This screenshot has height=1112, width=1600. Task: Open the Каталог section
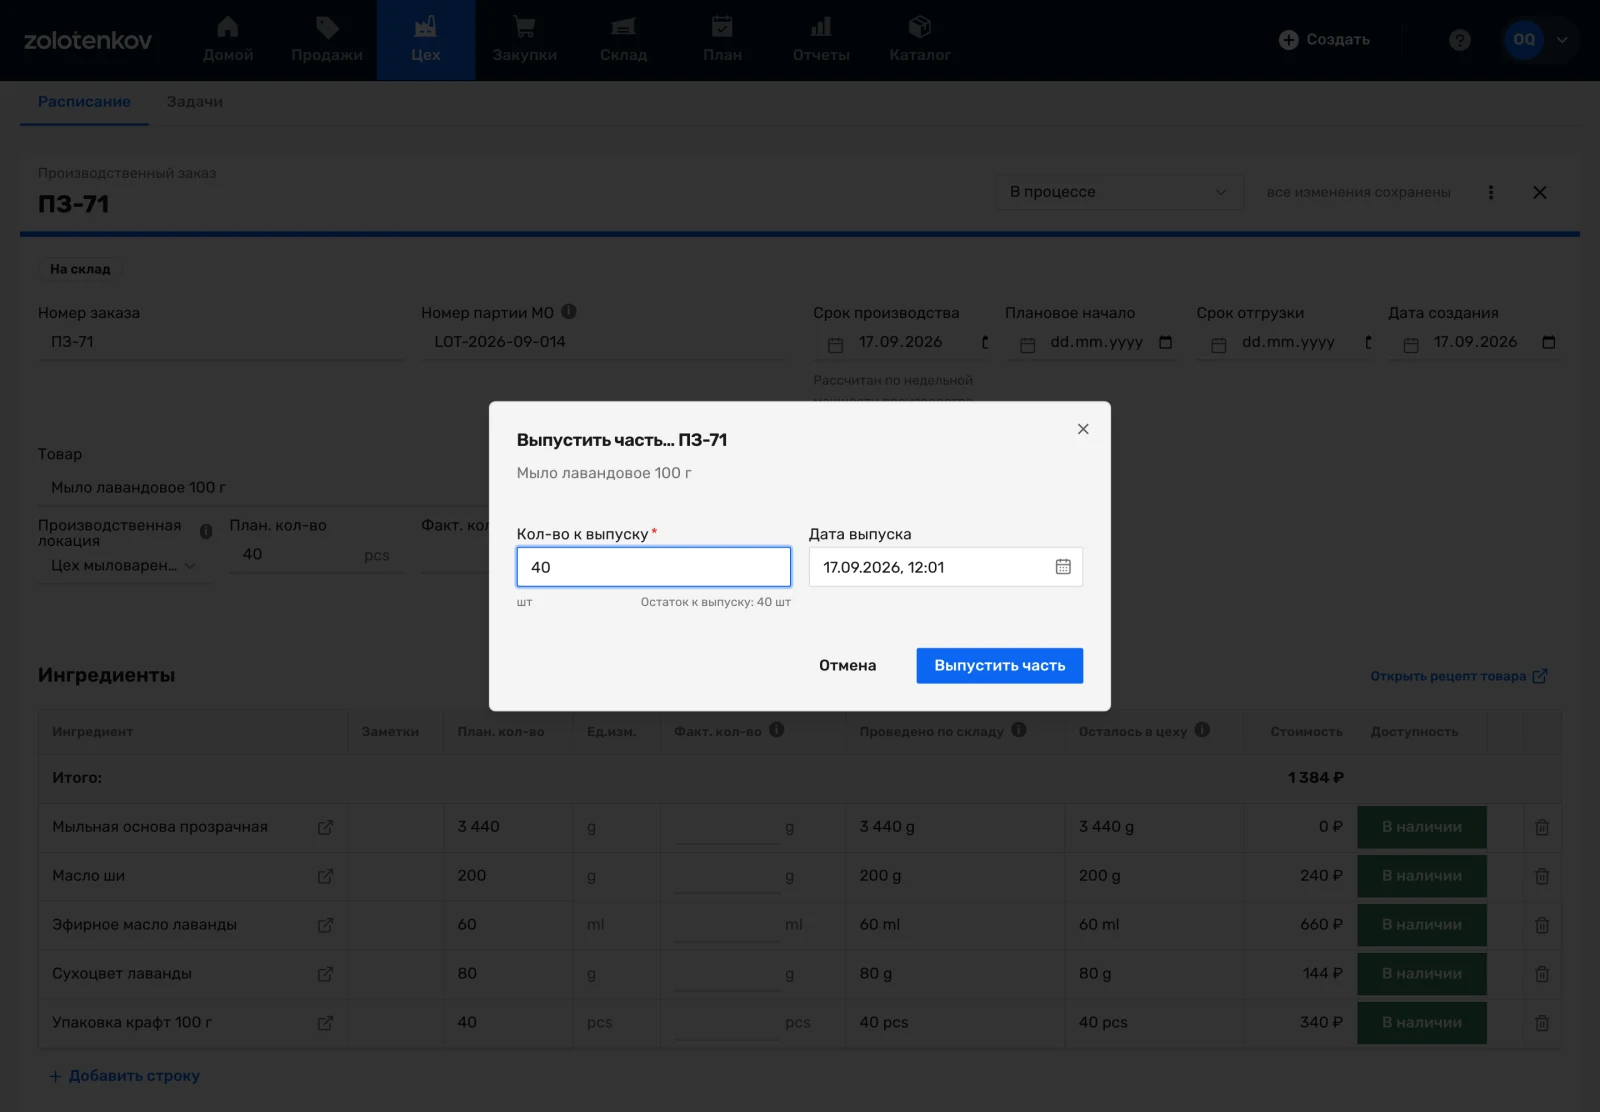[x=920, y=40]
